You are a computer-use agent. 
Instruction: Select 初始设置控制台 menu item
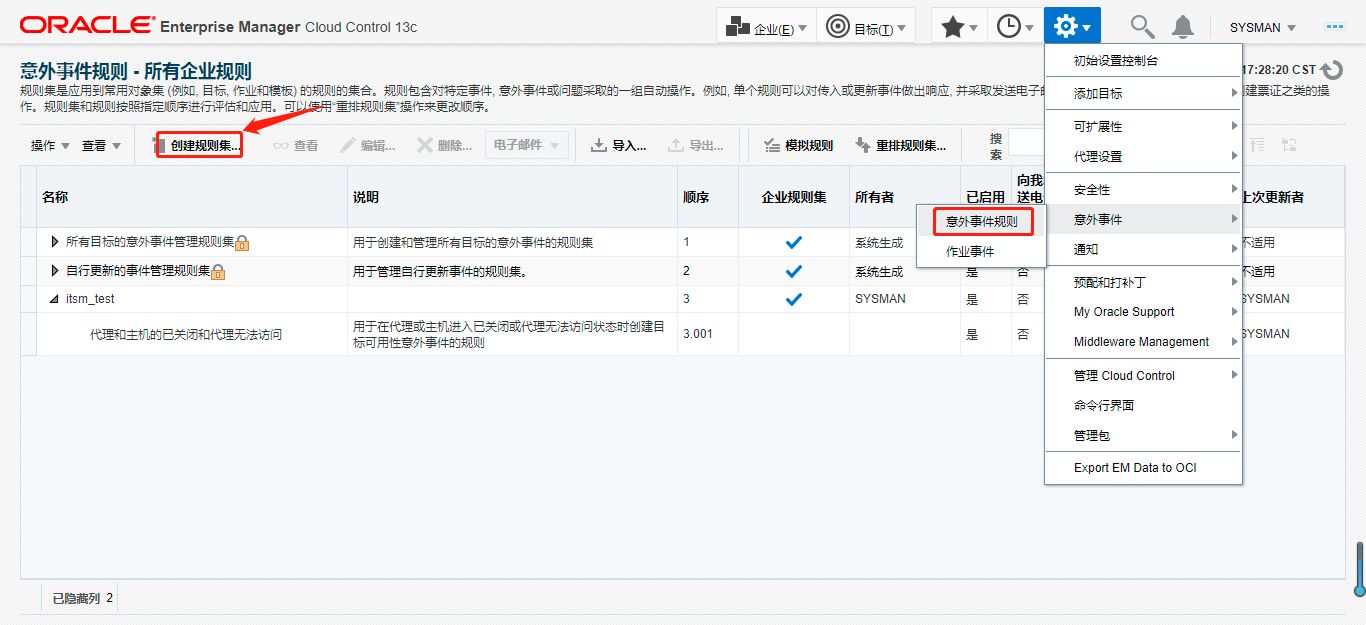pyautogui.click(x=1143, y=61)
